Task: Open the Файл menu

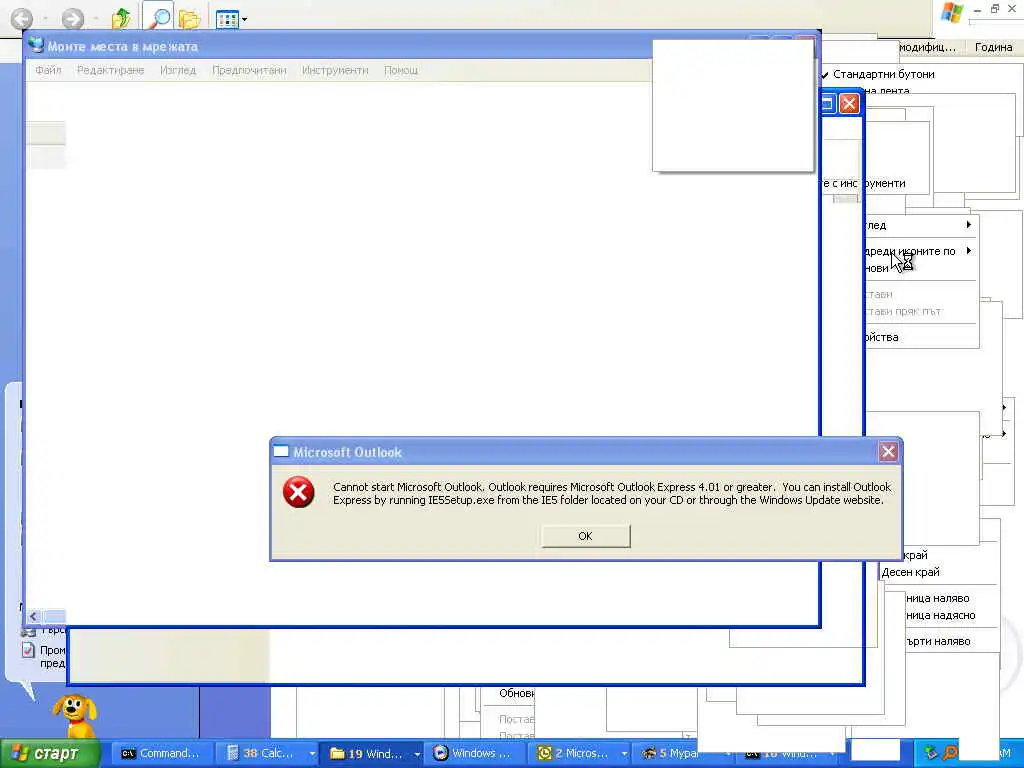Action: (x=48, y=70)
